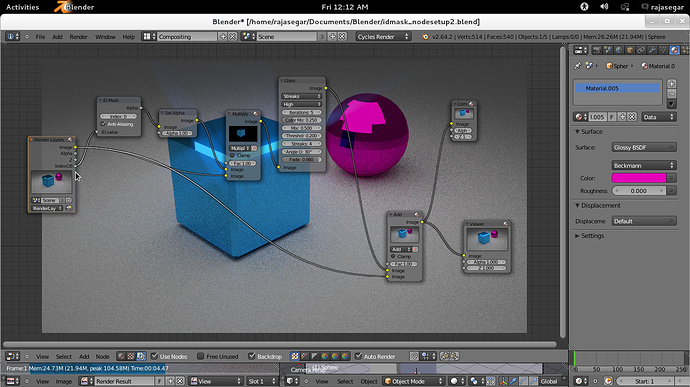This screenshot has height=387, width=690.
Task: Open the Help menu
Action: [128, 37]
